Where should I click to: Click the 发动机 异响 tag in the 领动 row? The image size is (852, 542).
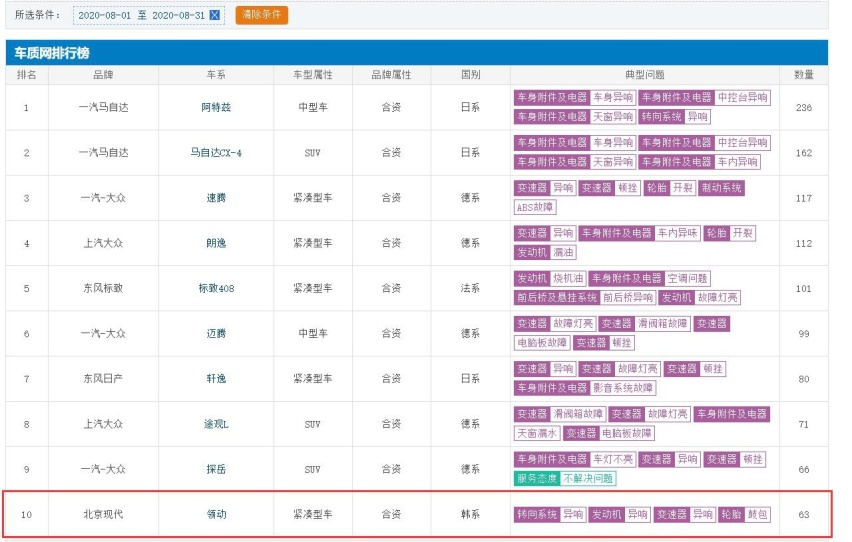point(619,514)
